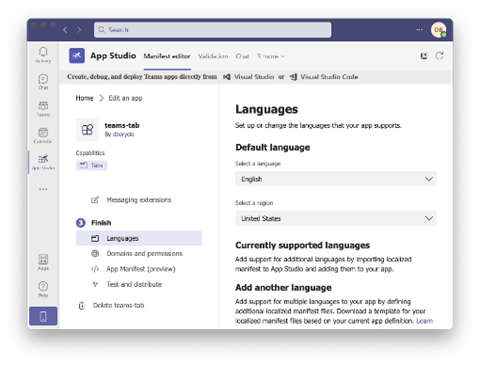Viewport: 480px width, 365px height.
Task: Open settings and more ellipsis in title bar
Action: 420,30
